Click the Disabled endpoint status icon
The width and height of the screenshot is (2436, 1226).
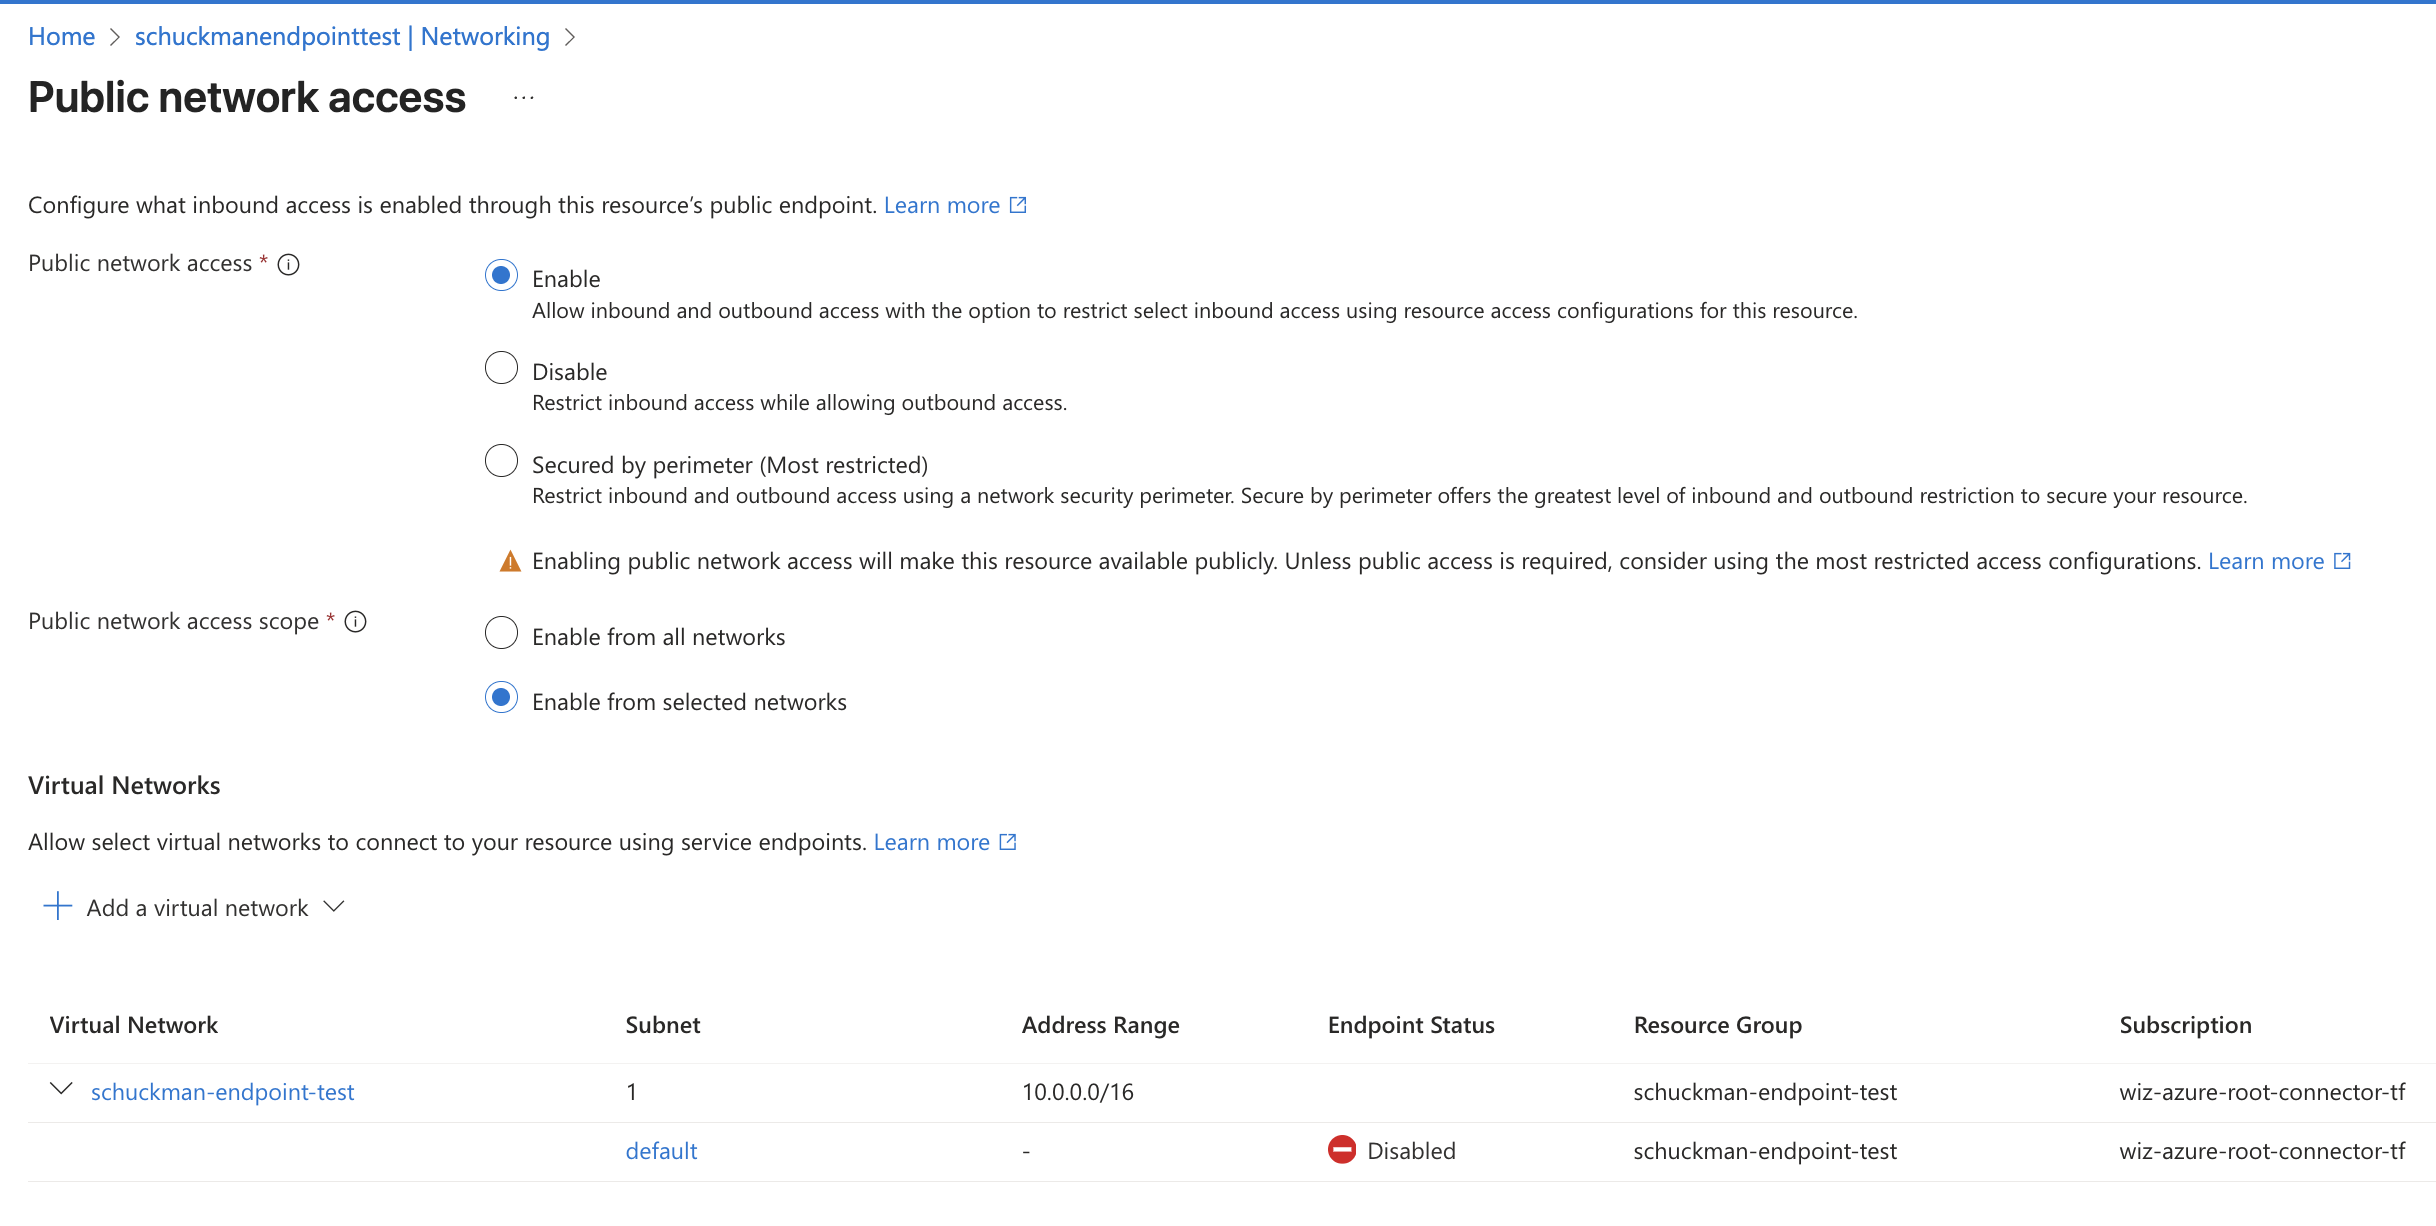pyautogui.click(x=1343, y=1150)
